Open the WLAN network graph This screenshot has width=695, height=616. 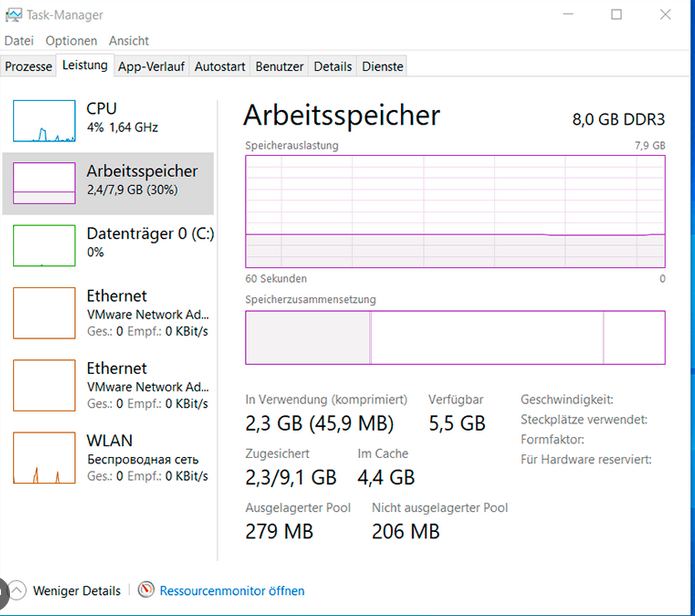coord(44,458)
